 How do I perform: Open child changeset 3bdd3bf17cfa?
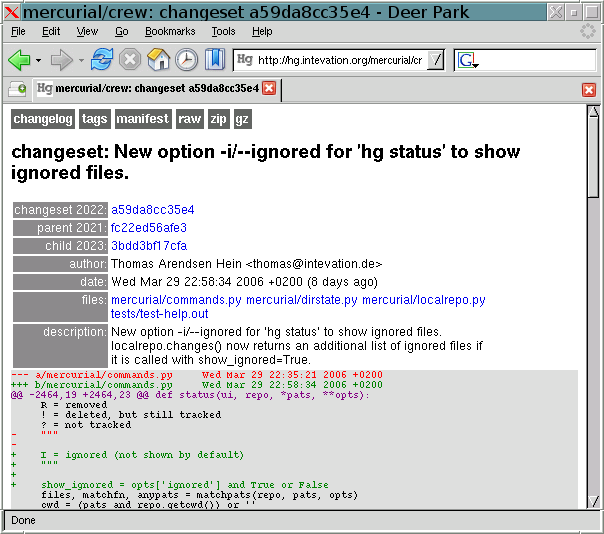coord(149,246)
